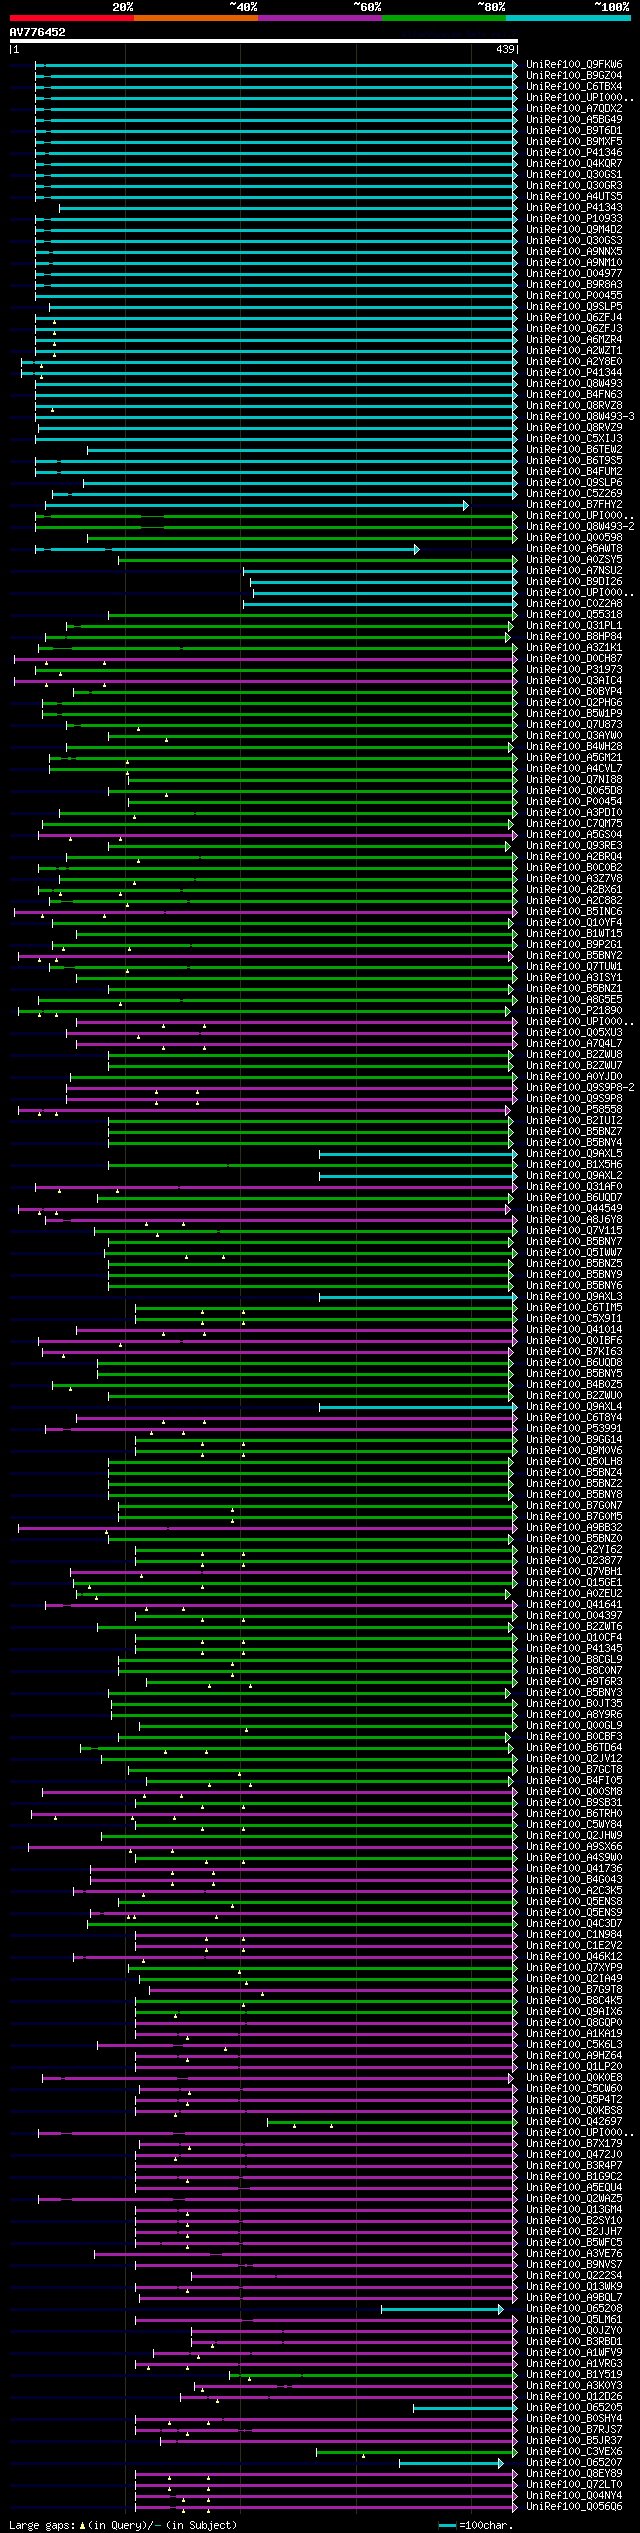
Task: Select label UniRef100_A5GS04
Action: coord(574,834)
